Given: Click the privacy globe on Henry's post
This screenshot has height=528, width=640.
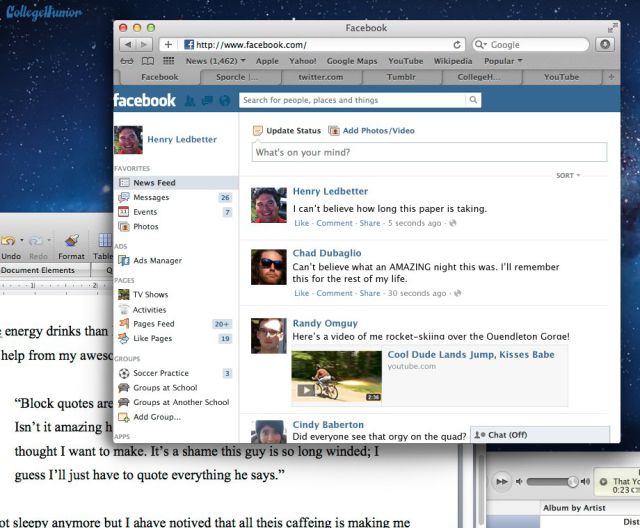Looking at the screenshot, I should 452,223.
